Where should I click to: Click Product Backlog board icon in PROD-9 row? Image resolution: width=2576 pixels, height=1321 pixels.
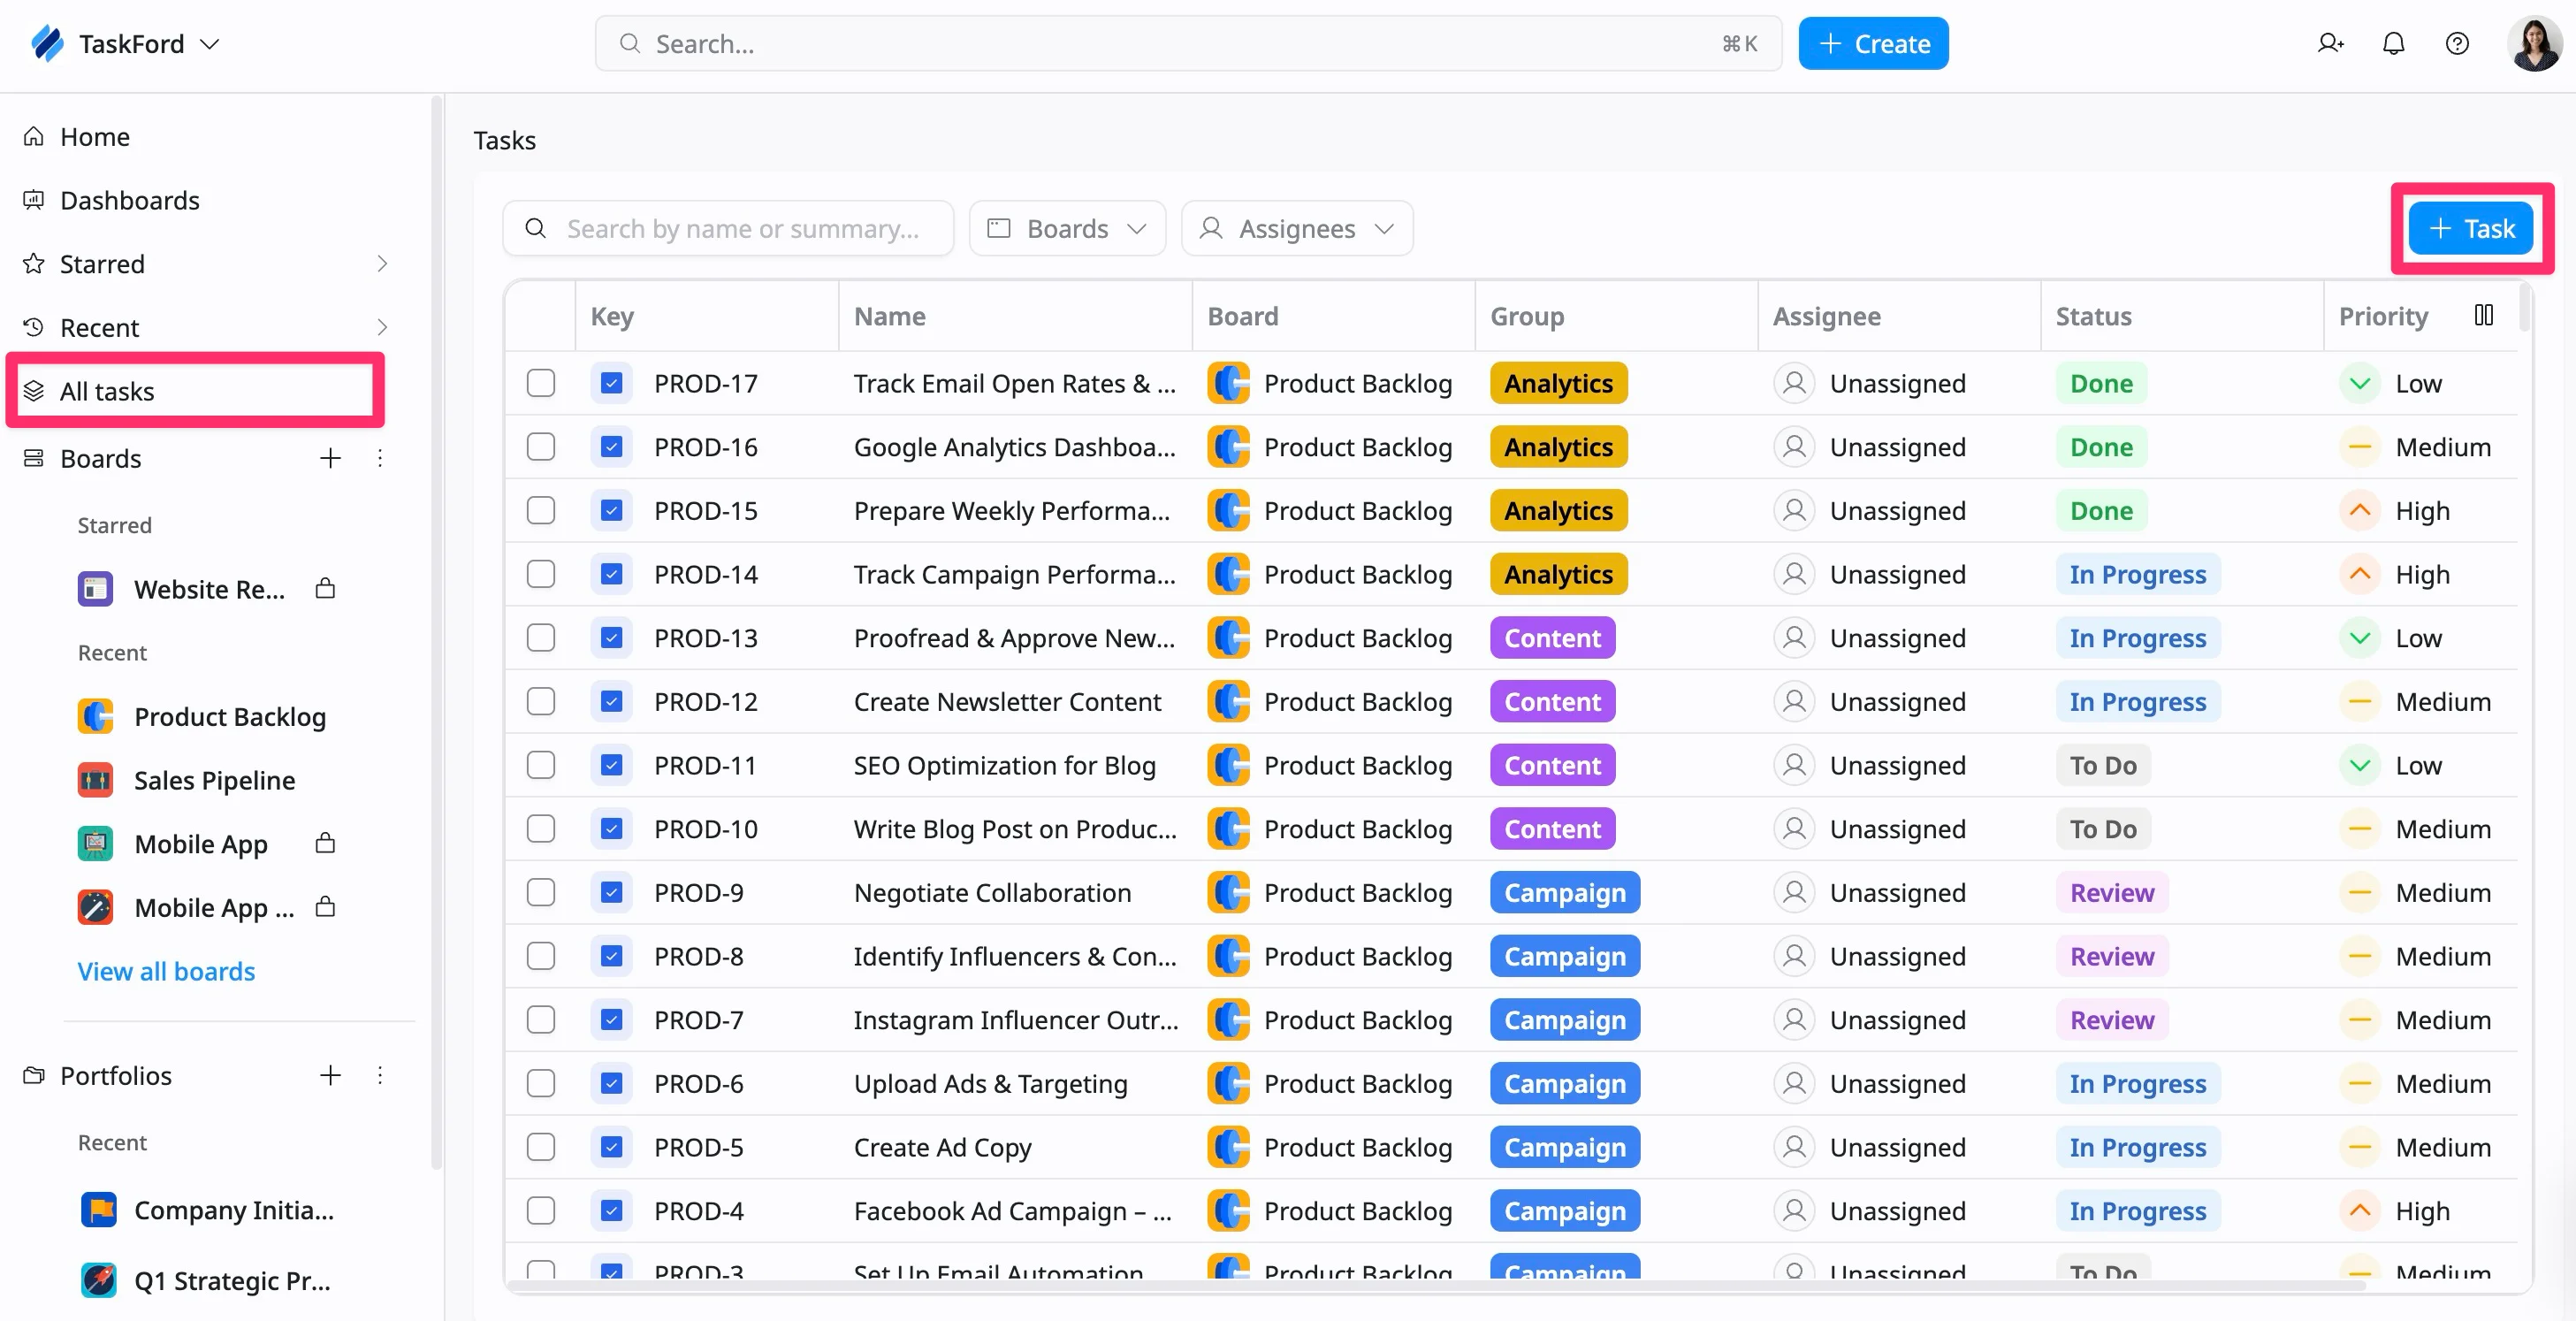coord(1229,892)
